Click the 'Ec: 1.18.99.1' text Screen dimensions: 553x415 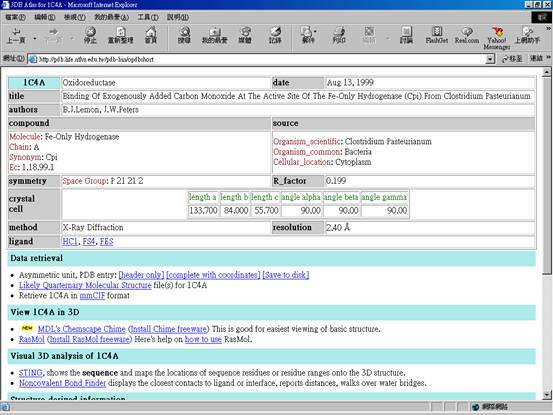(x=32, y=167)
